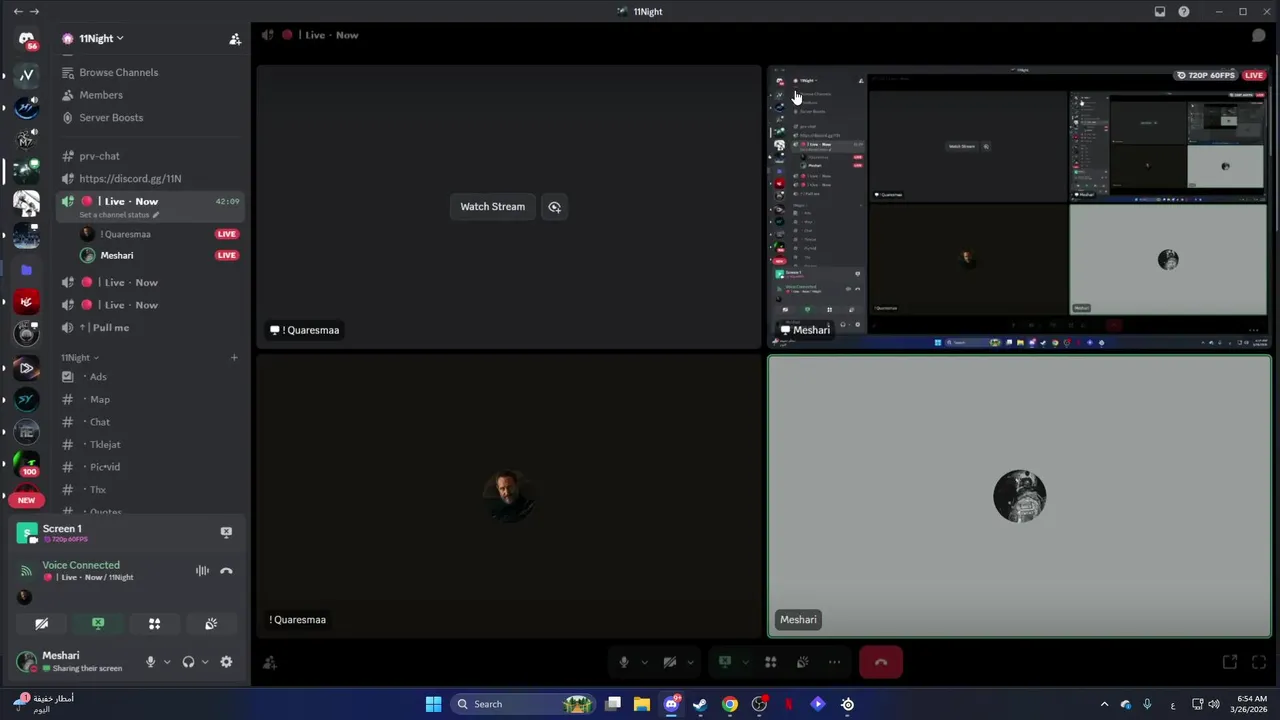The image size is (1280, 720).
Task: Open the Members page
Action: 101,95
